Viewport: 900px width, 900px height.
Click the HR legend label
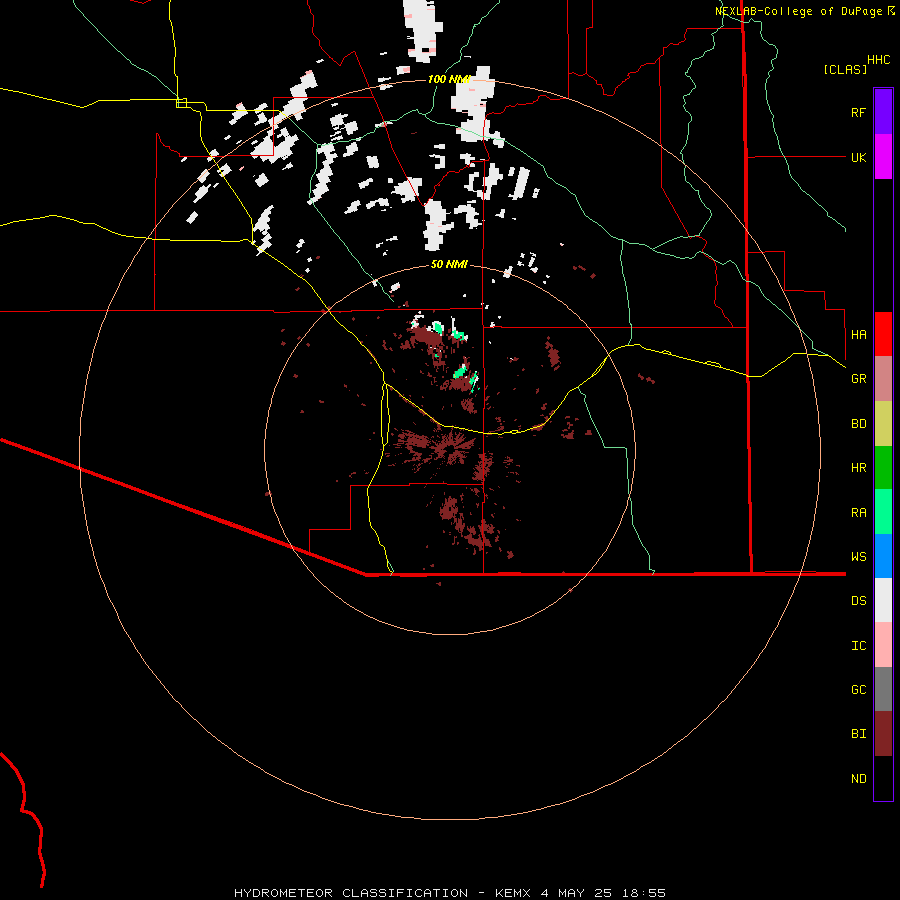coord(858,468)
